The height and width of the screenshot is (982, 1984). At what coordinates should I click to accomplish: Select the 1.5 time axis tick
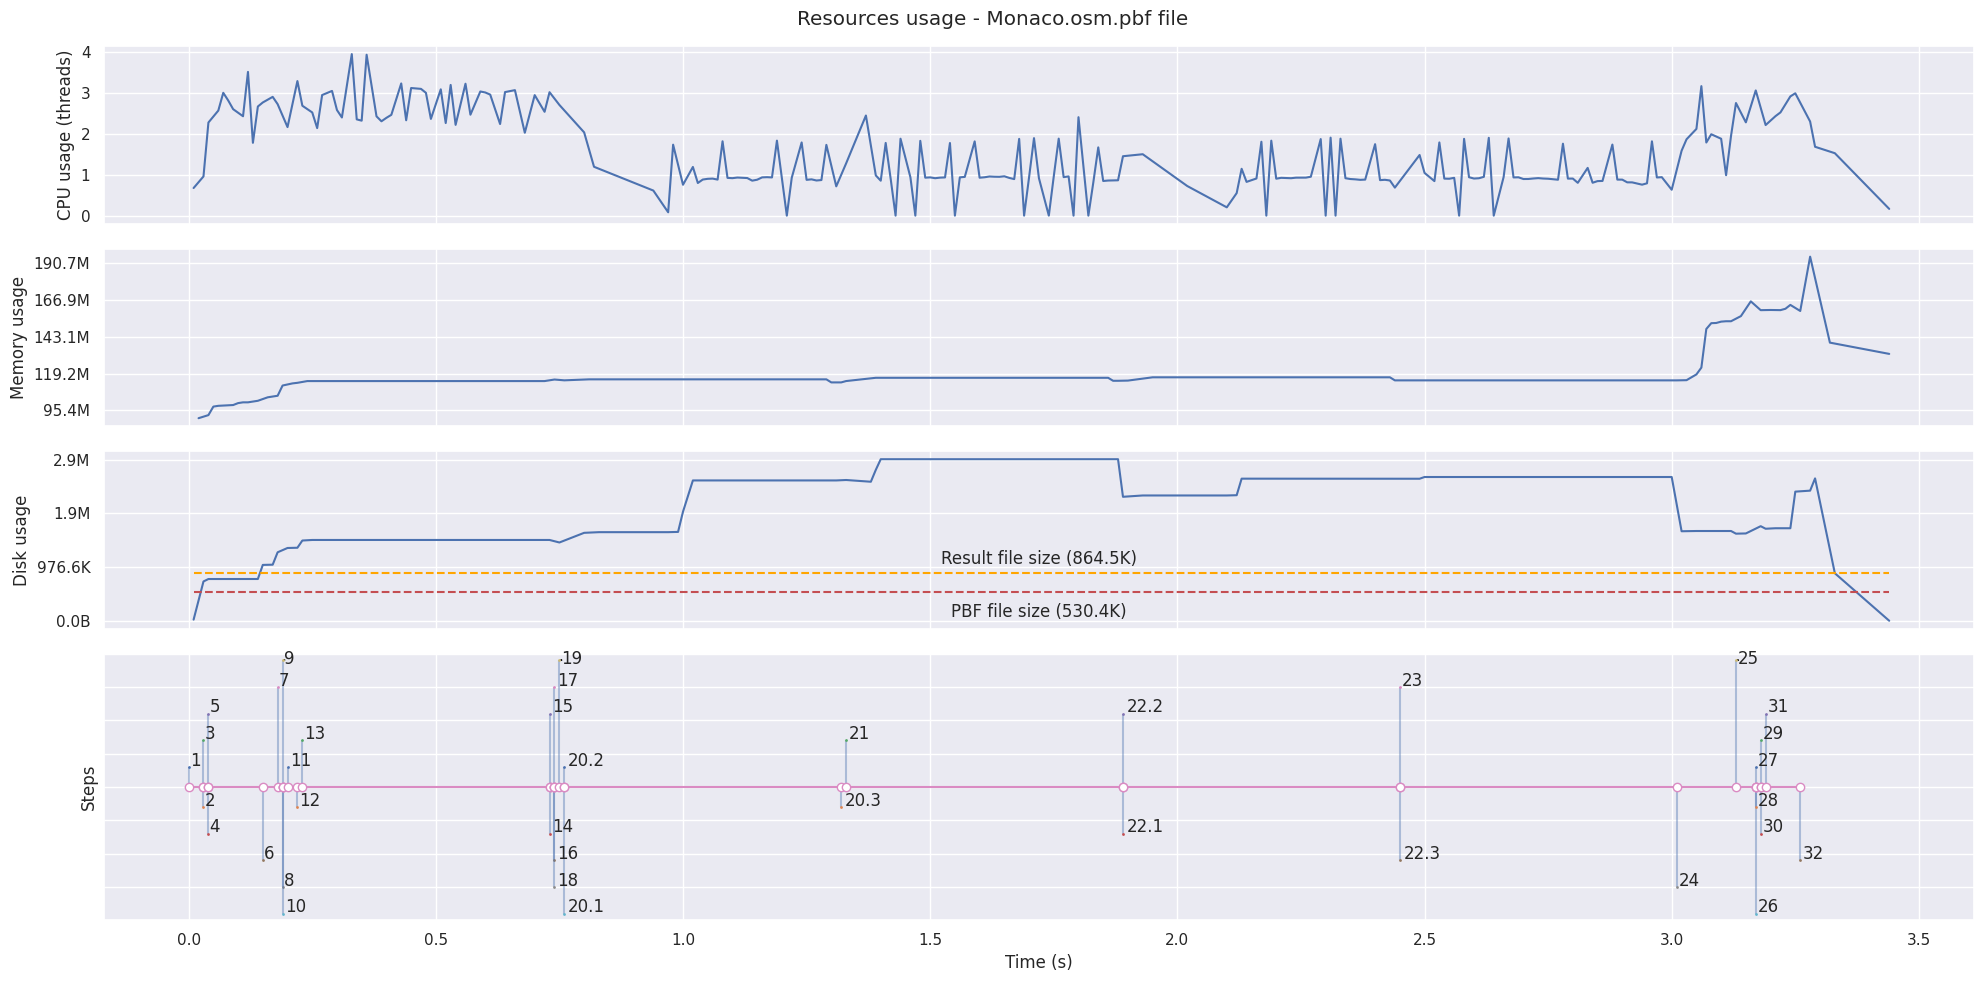930,940
